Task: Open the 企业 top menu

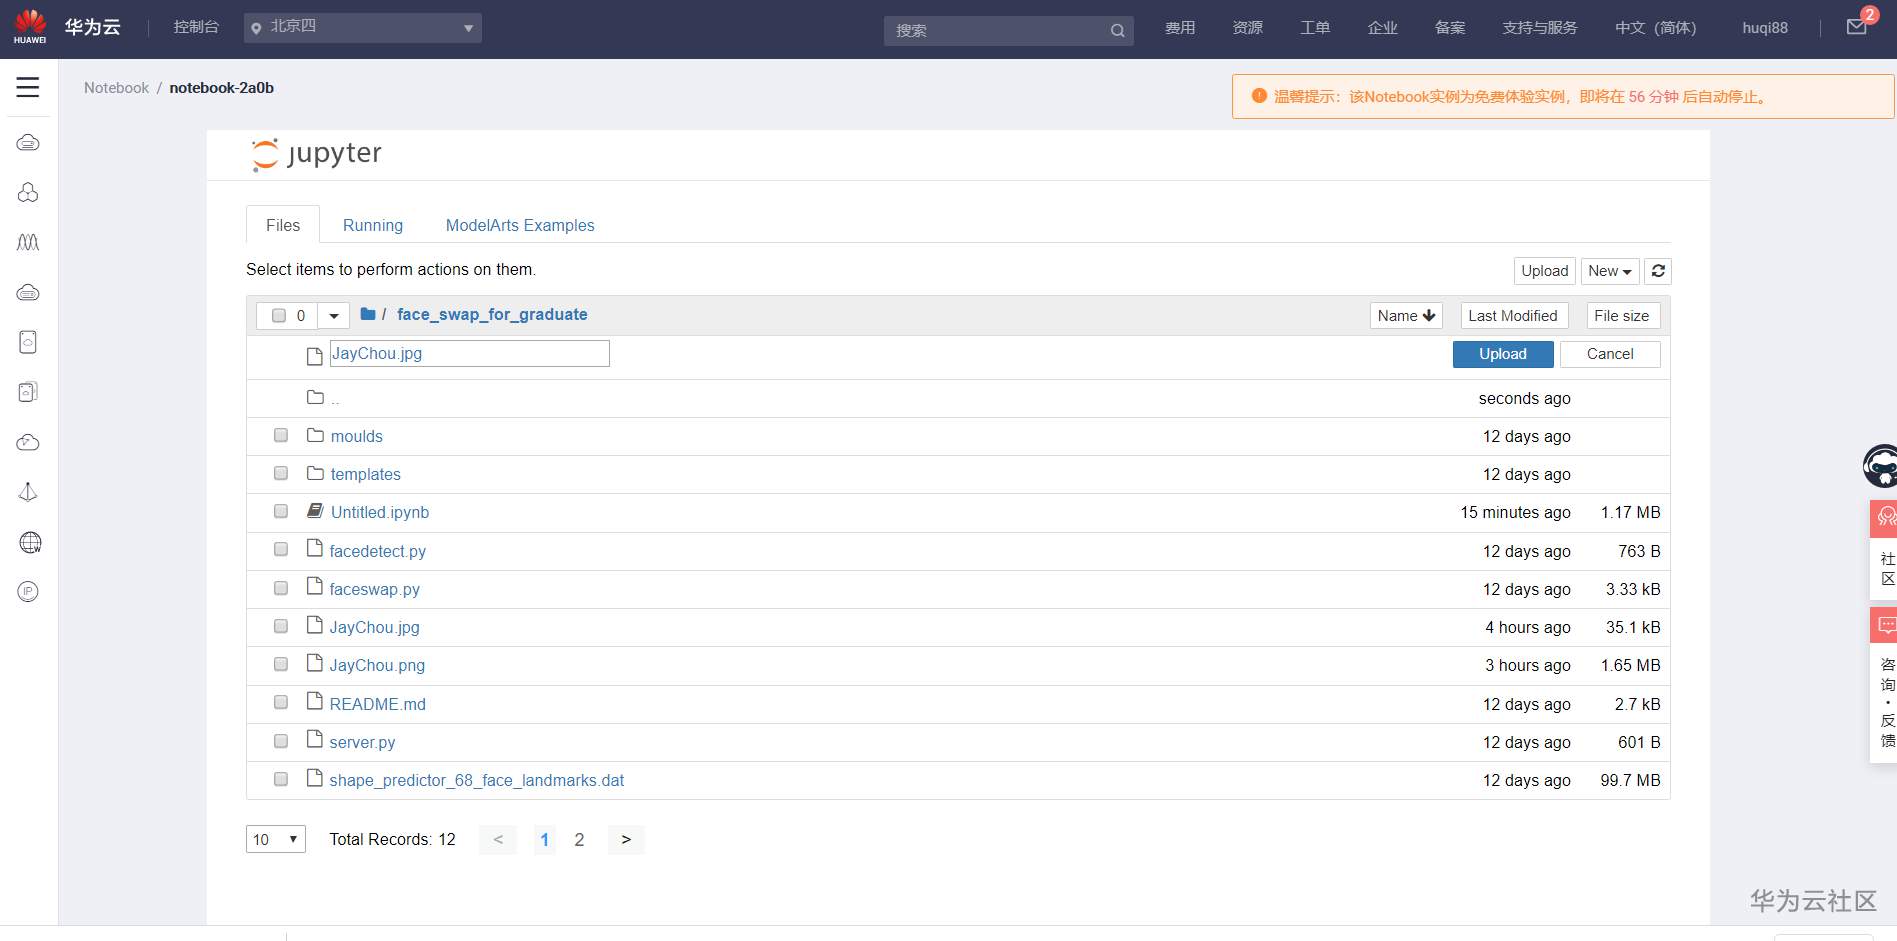Action: click(x=1383, y=28)
